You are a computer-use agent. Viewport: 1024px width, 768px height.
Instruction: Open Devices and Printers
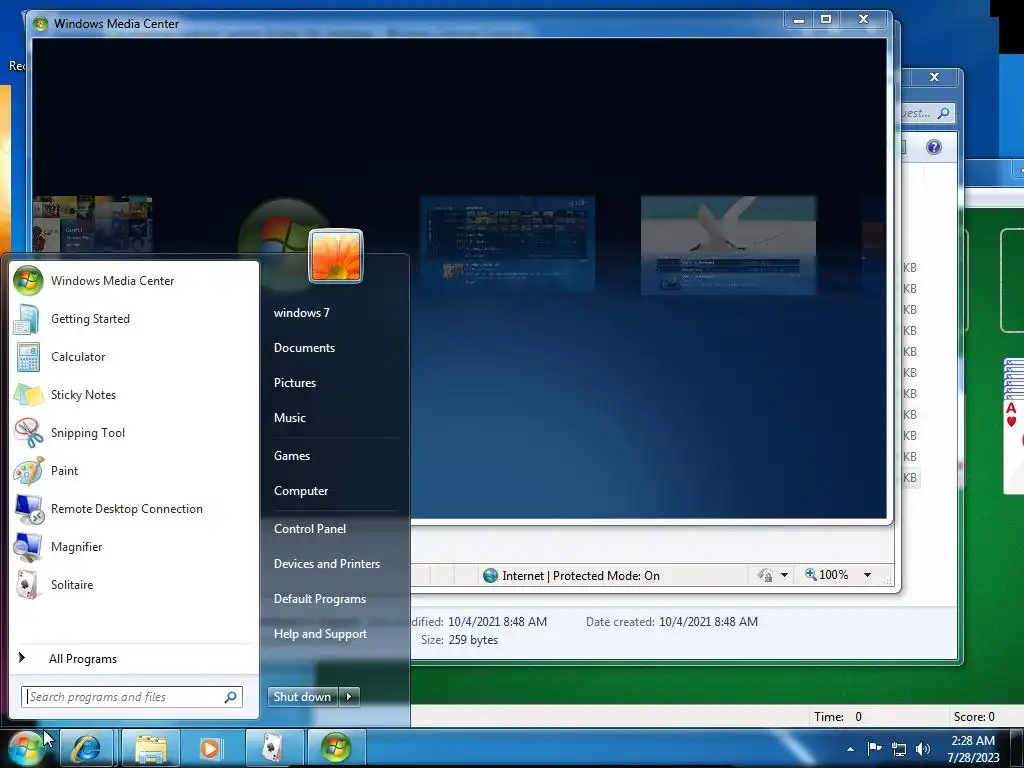pyautogui.click(x=327, y=564)
